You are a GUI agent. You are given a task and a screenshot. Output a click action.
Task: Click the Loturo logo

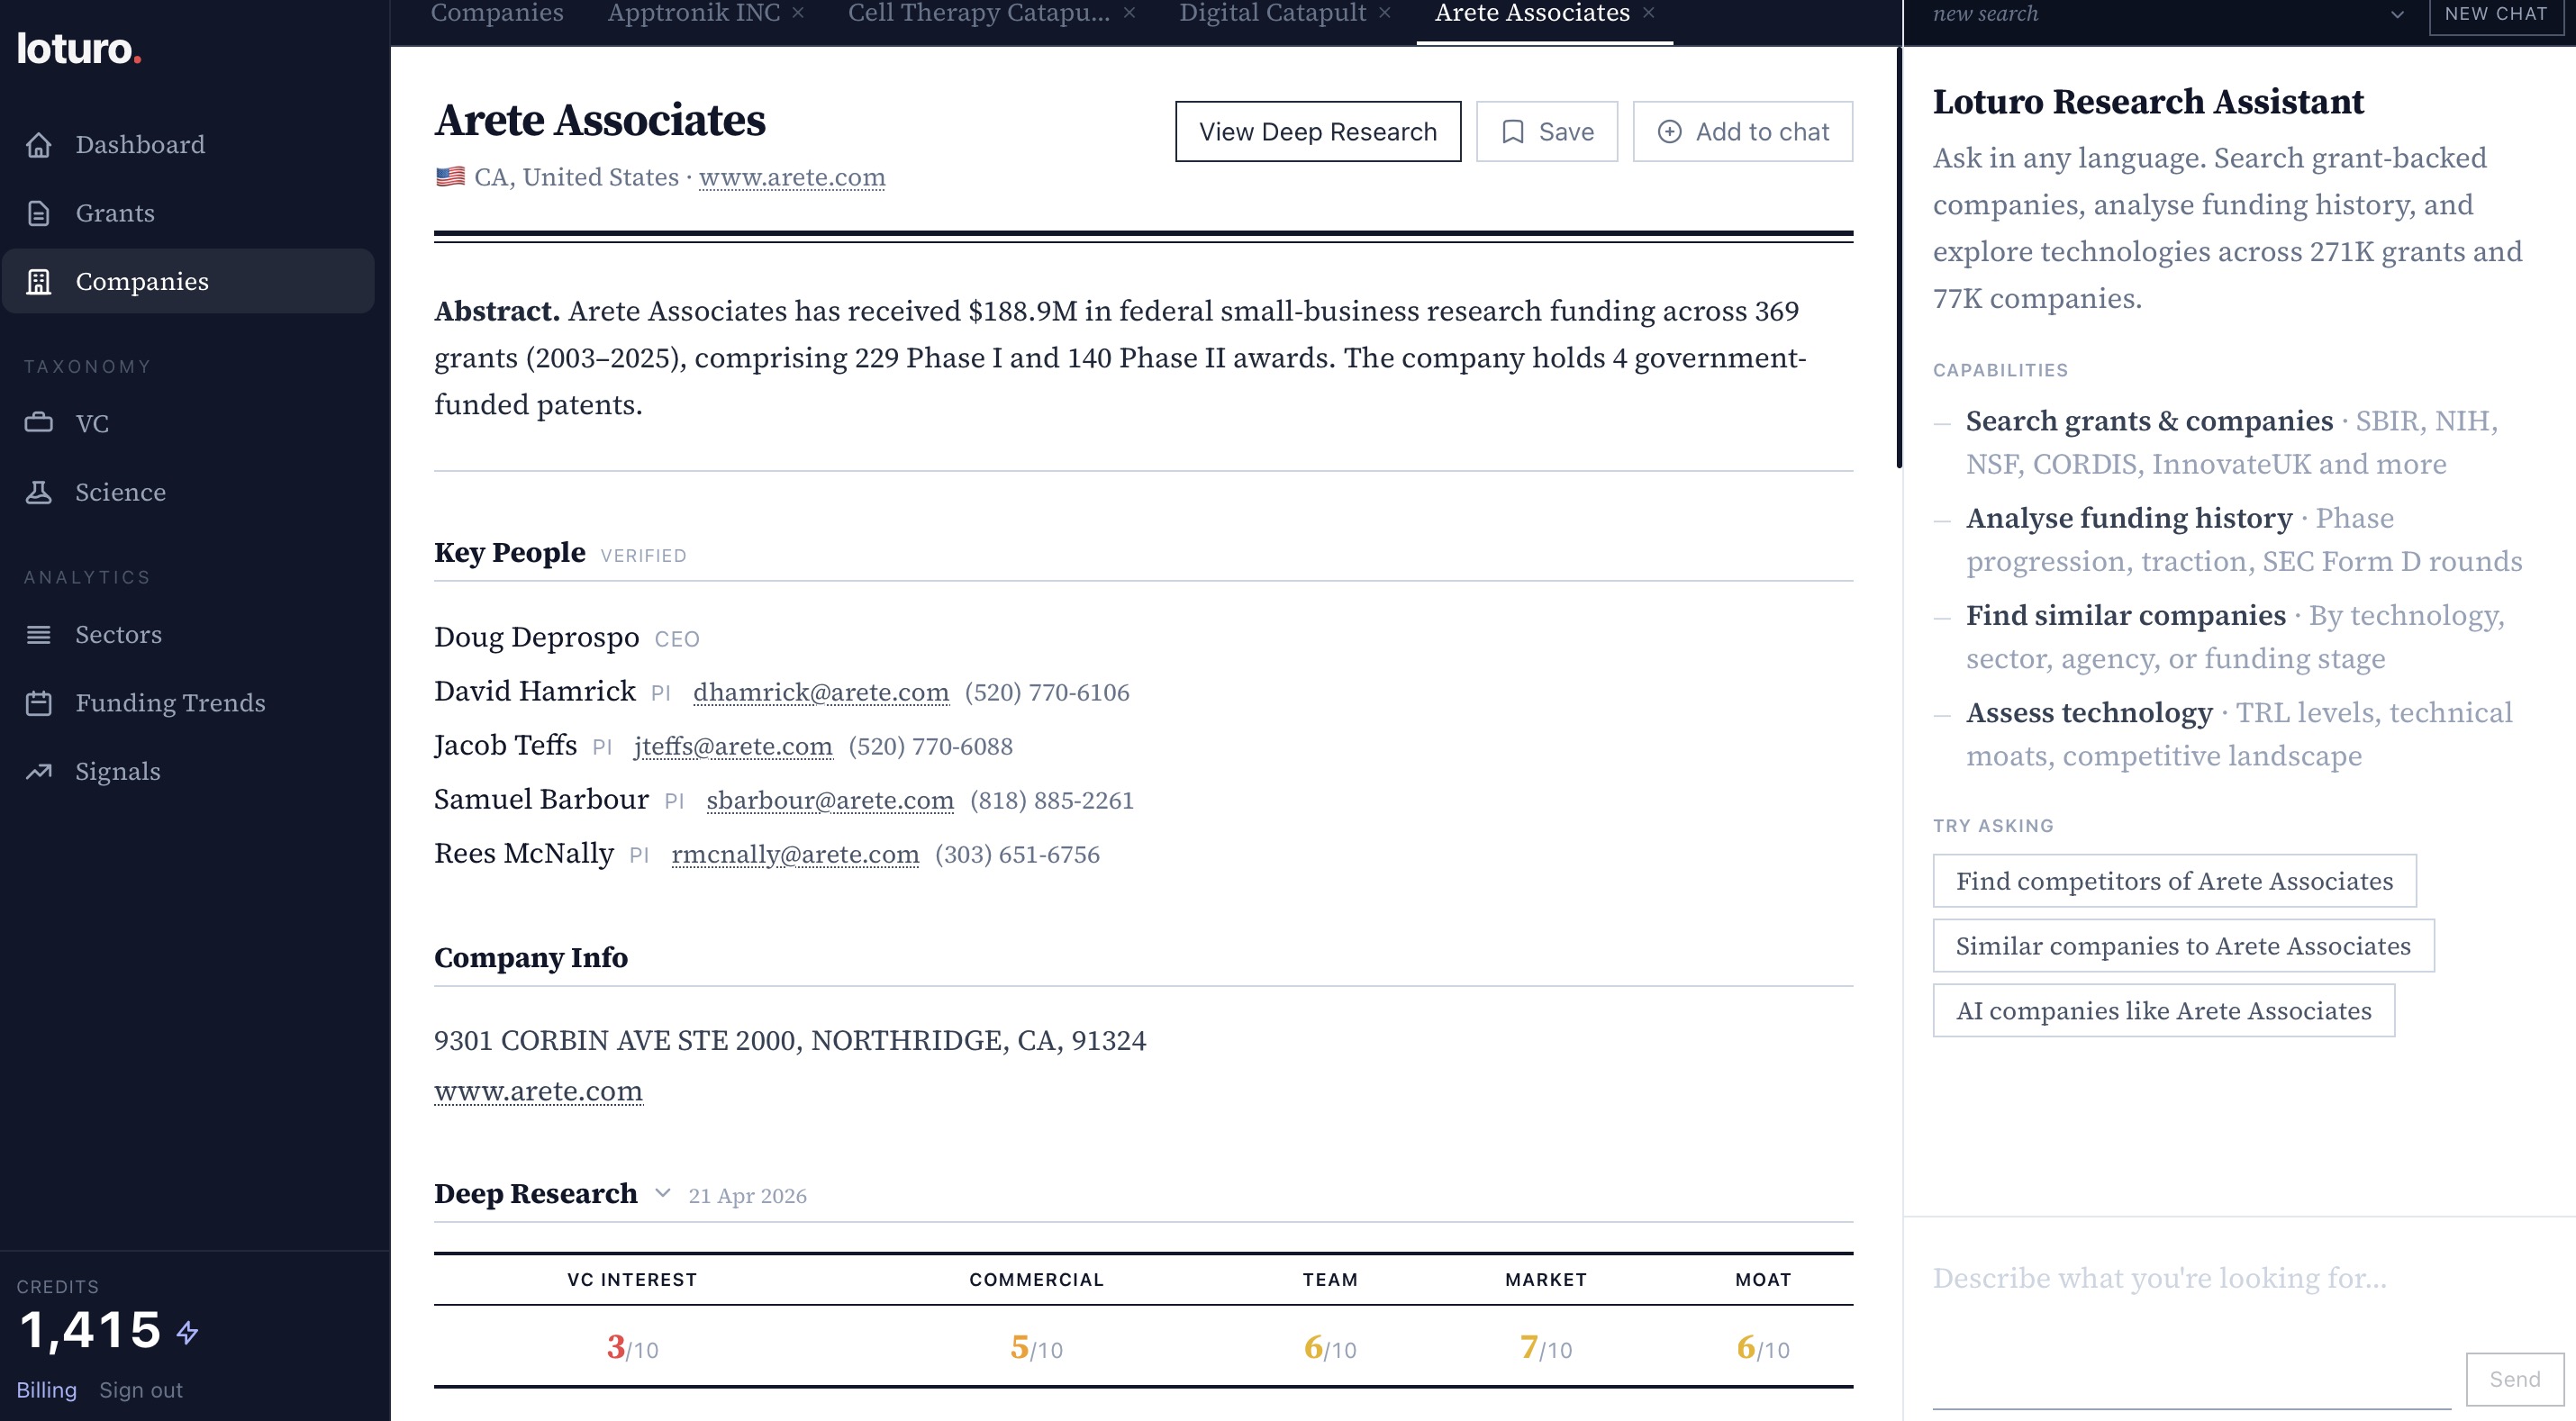click(79, 48)
